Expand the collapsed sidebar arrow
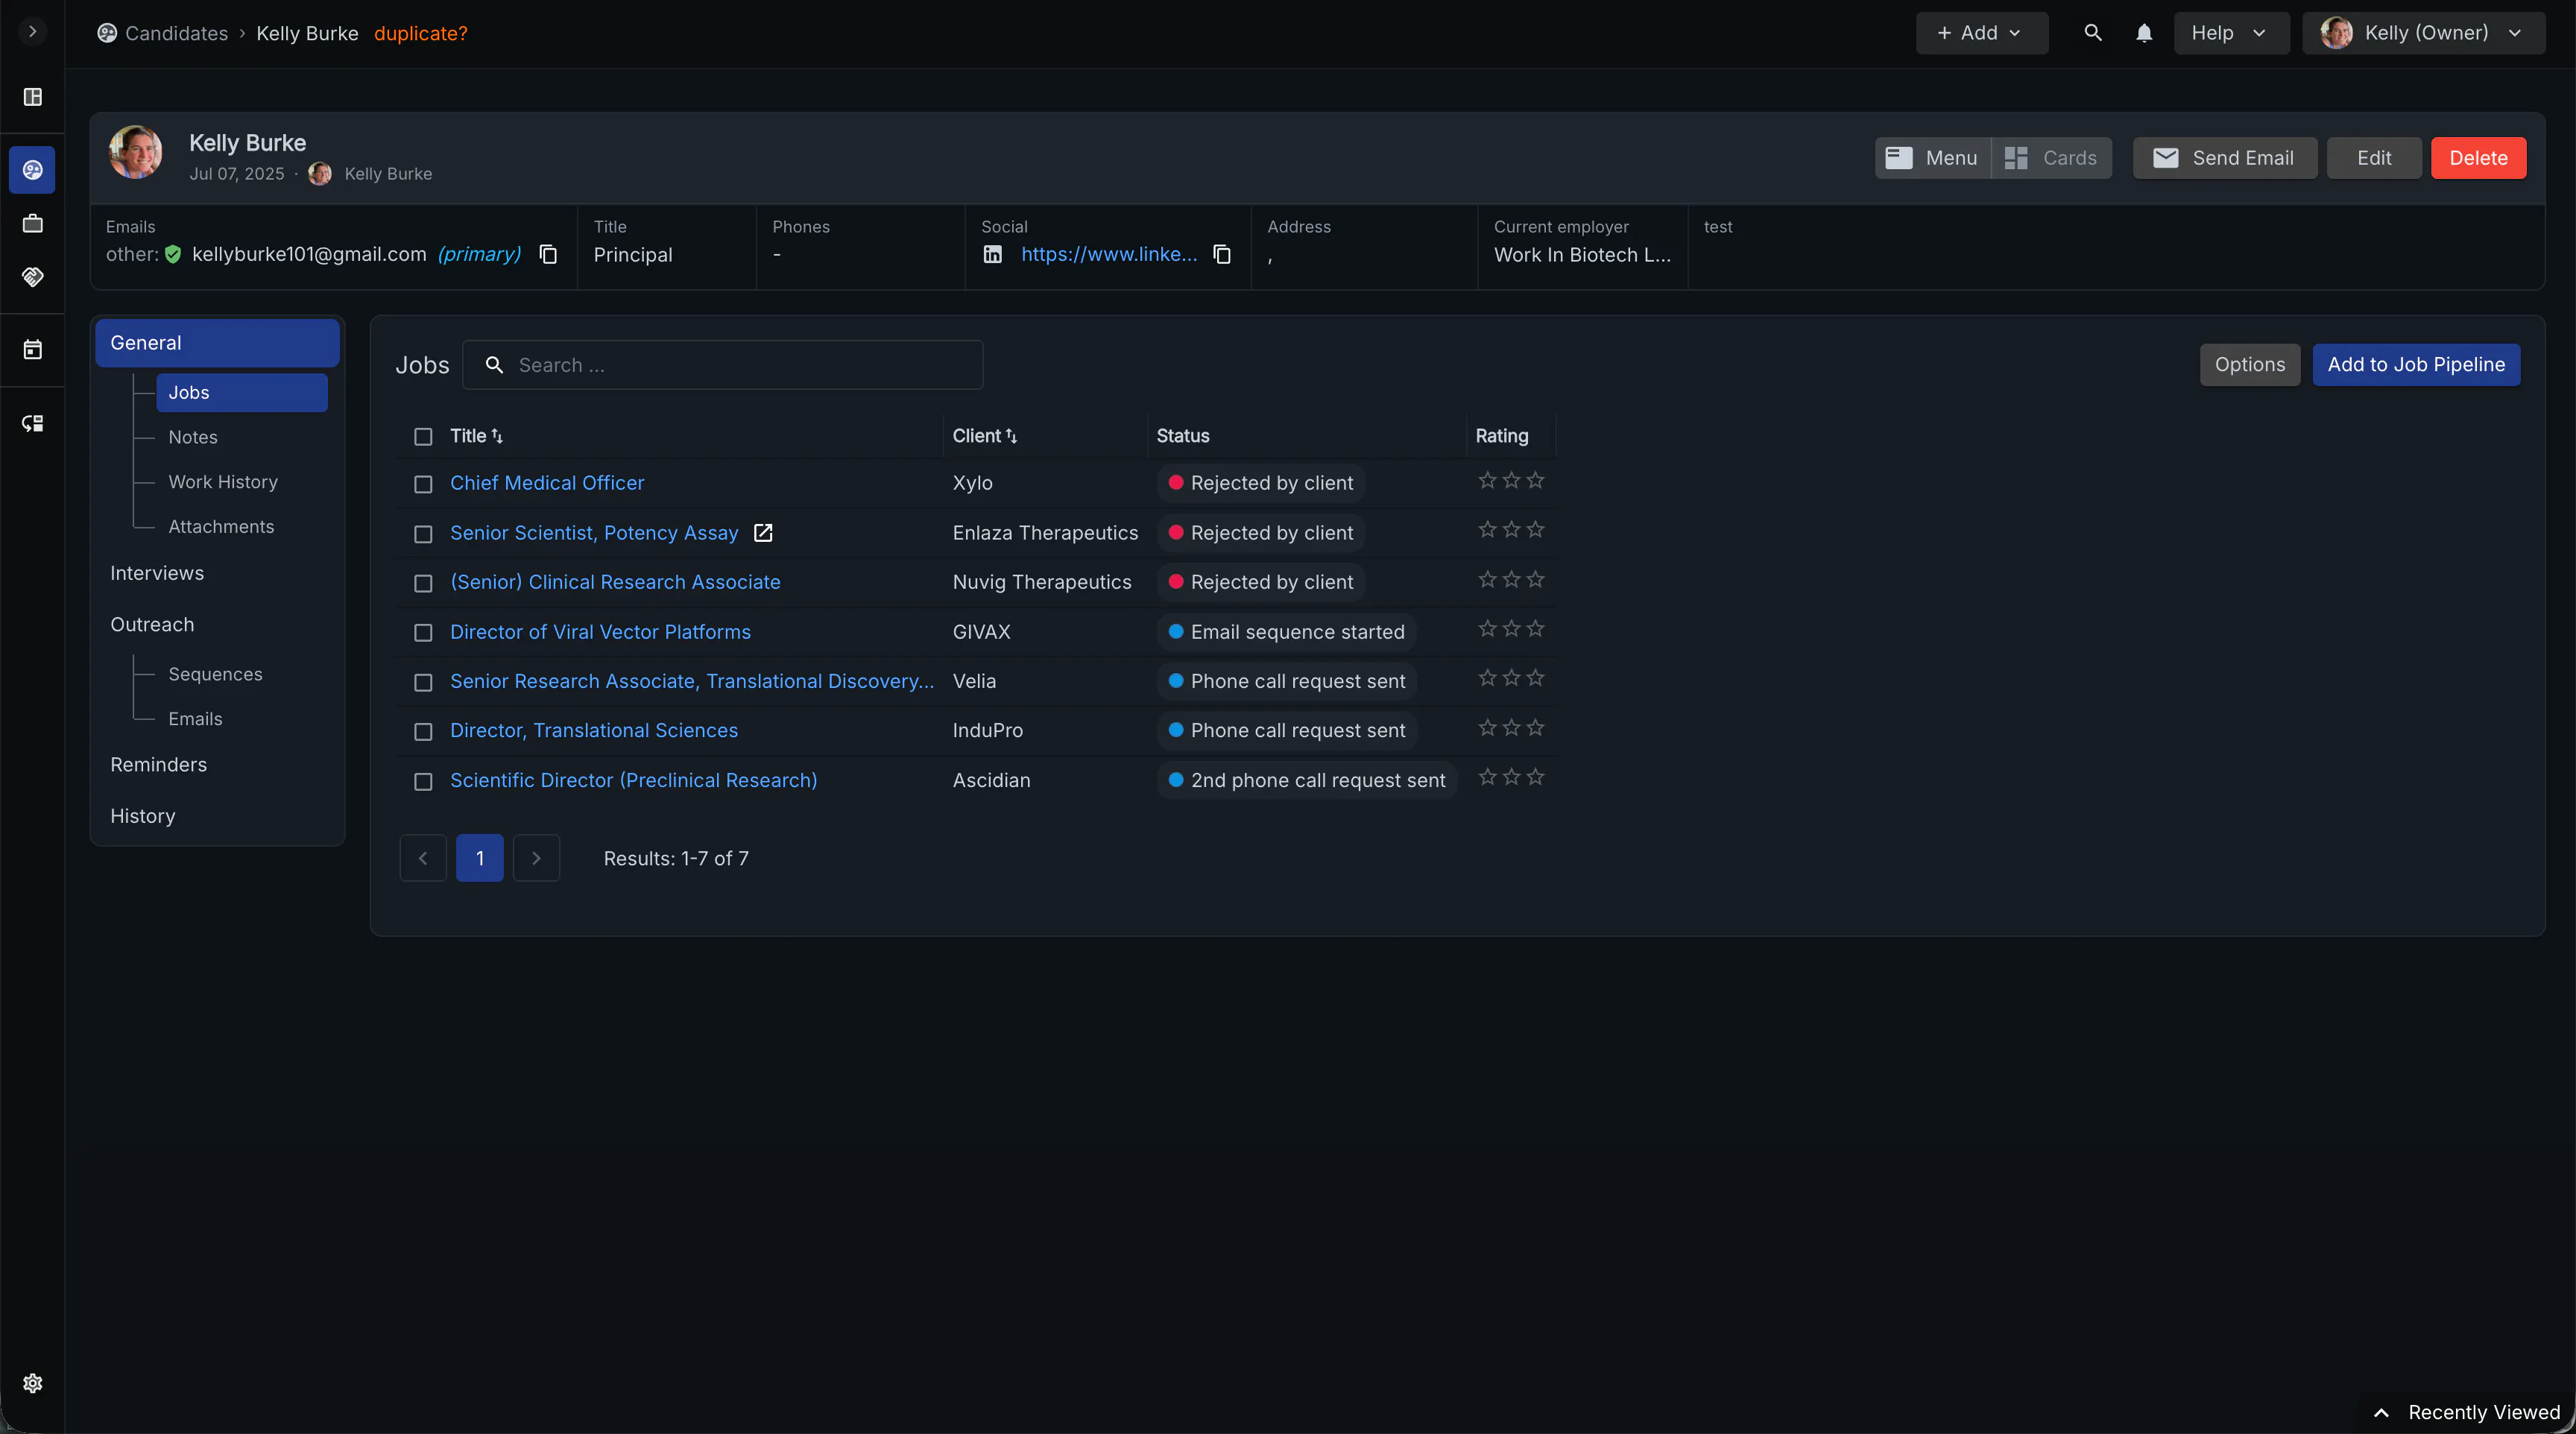2576x1434 pixels. tap(32, 32)
